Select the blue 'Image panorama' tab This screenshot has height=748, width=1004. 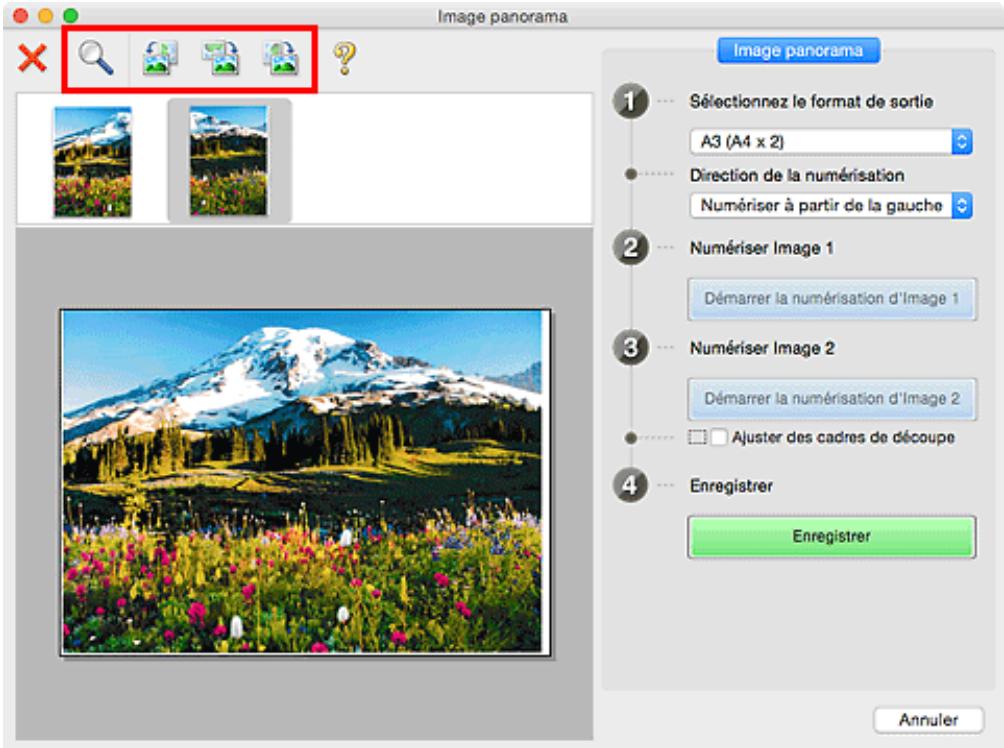(798, 51)
